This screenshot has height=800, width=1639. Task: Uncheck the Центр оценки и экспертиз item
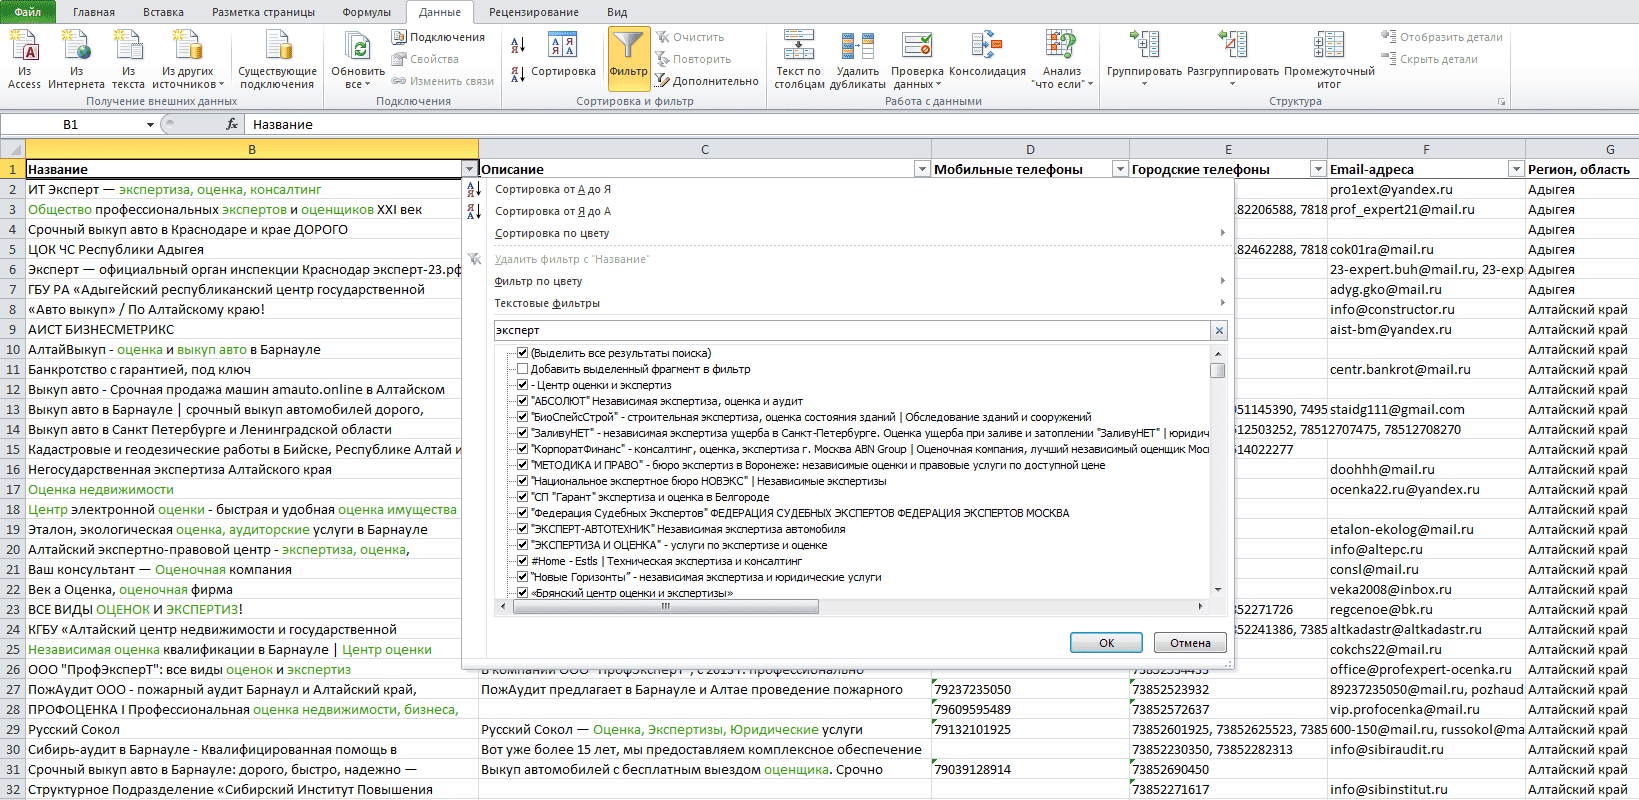coord(522,385)
